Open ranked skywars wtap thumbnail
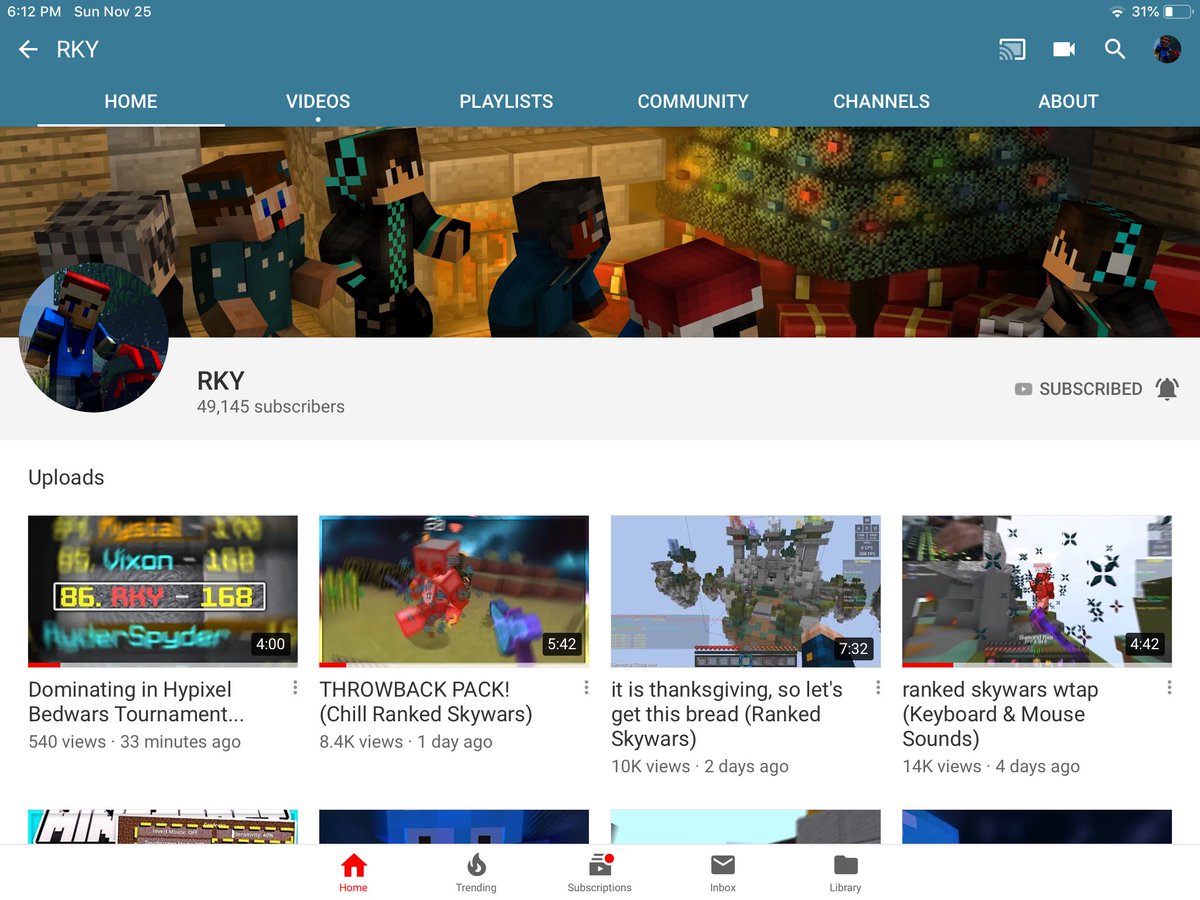The width and height of the screenshot is (1200, 900). [1037, 591]
